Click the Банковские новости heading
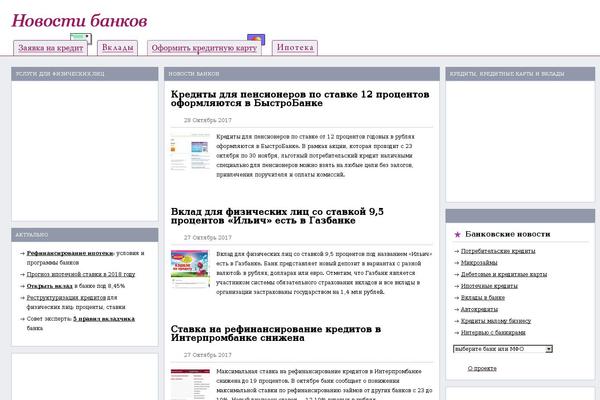This screenshot has width=600, height=400. click(508, 234)
